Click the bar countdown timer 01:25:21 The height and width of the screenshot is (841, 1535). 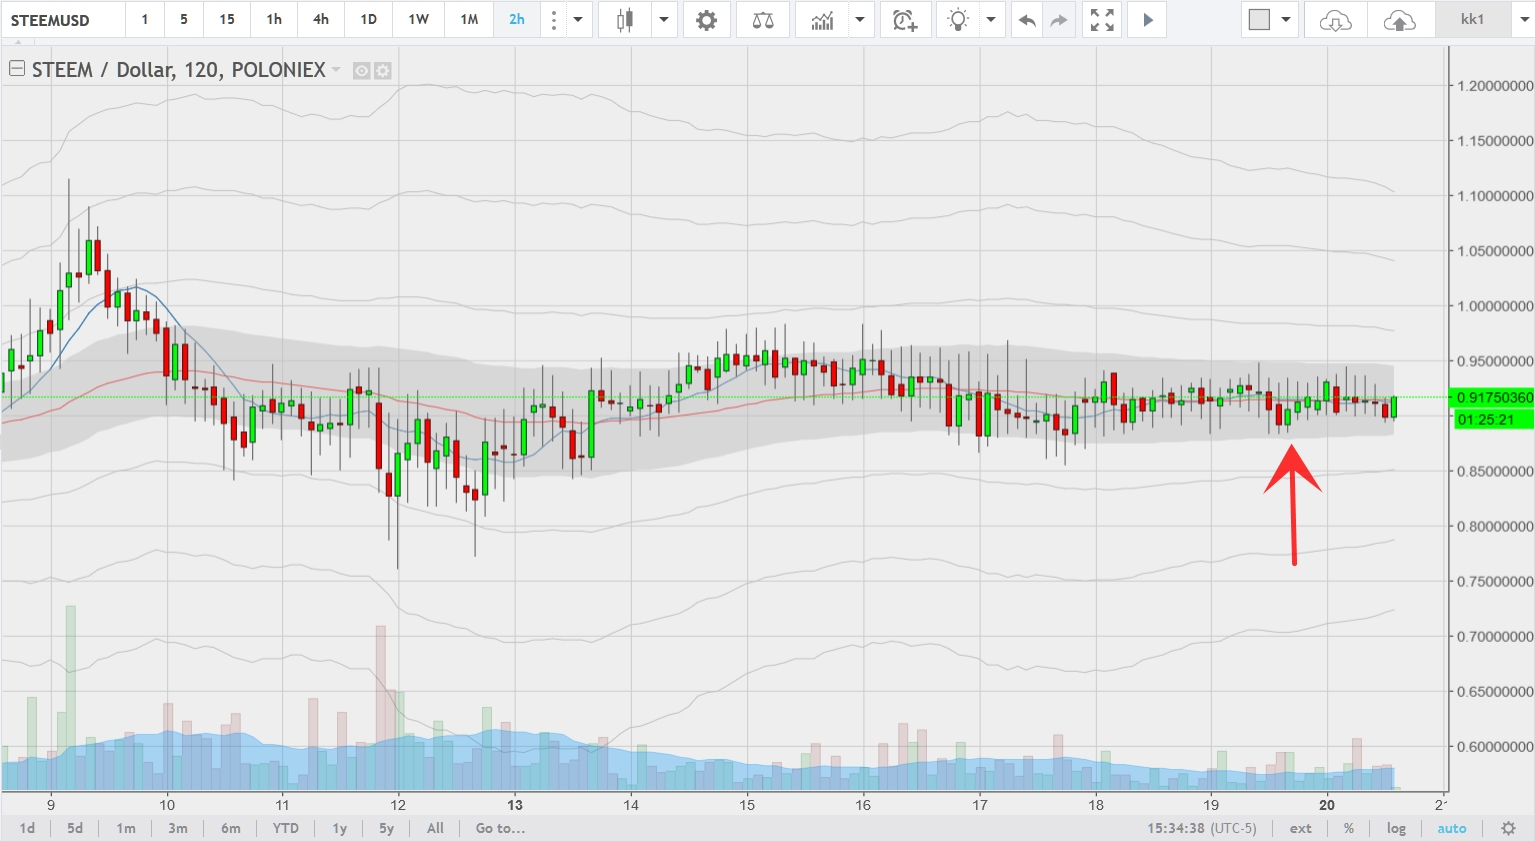tap(1494, 419)
